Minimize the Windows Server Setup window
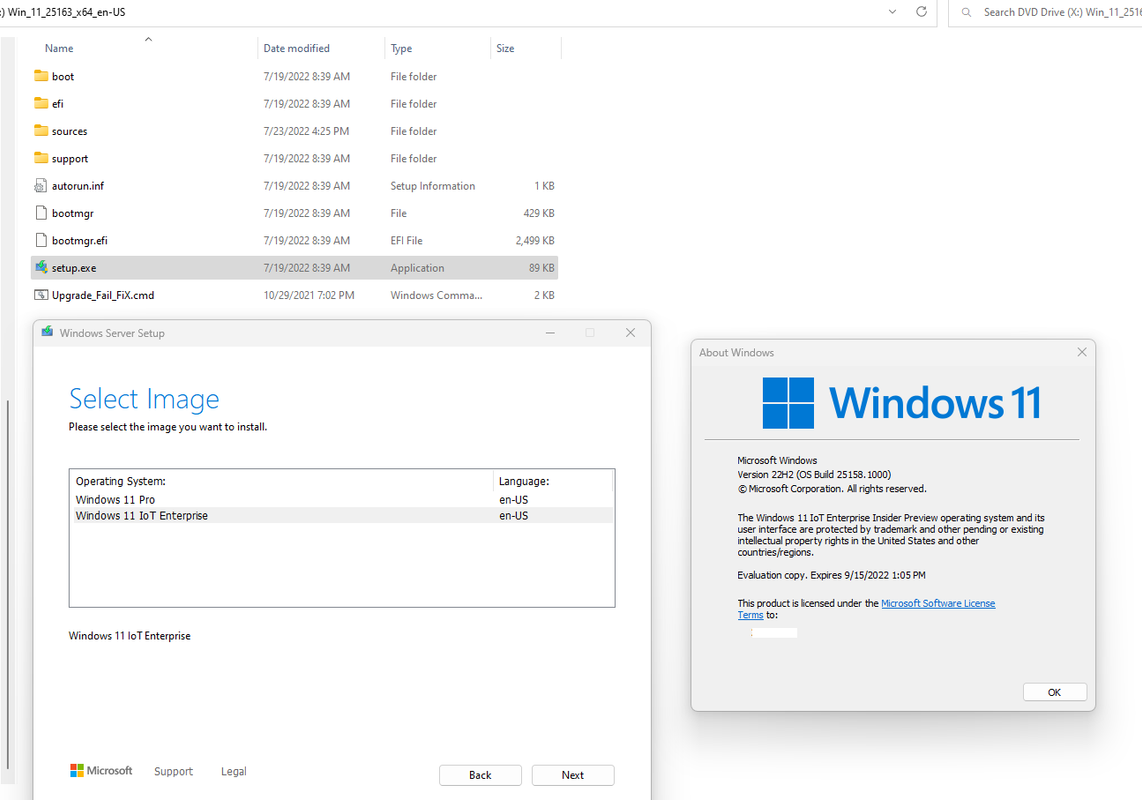Viewport: 1142px width, 800px height. coord(550,333)
